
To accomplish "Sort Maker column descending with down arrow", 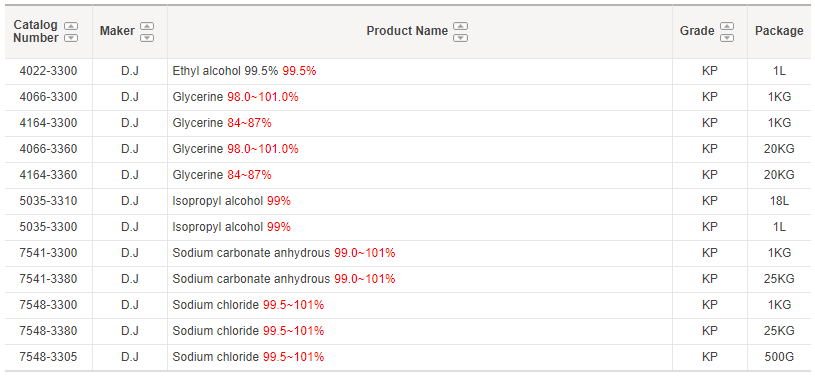I will pos(148,37).
